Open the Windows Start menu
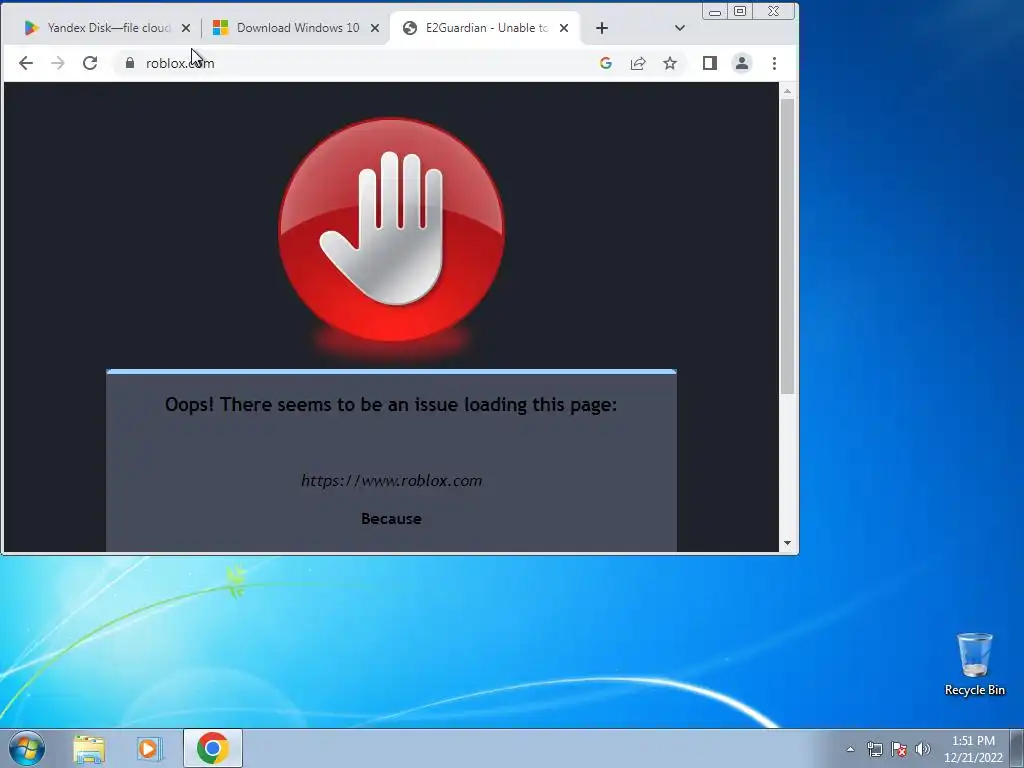Screen dimensions: 1024x768 (x=27, y=748)
